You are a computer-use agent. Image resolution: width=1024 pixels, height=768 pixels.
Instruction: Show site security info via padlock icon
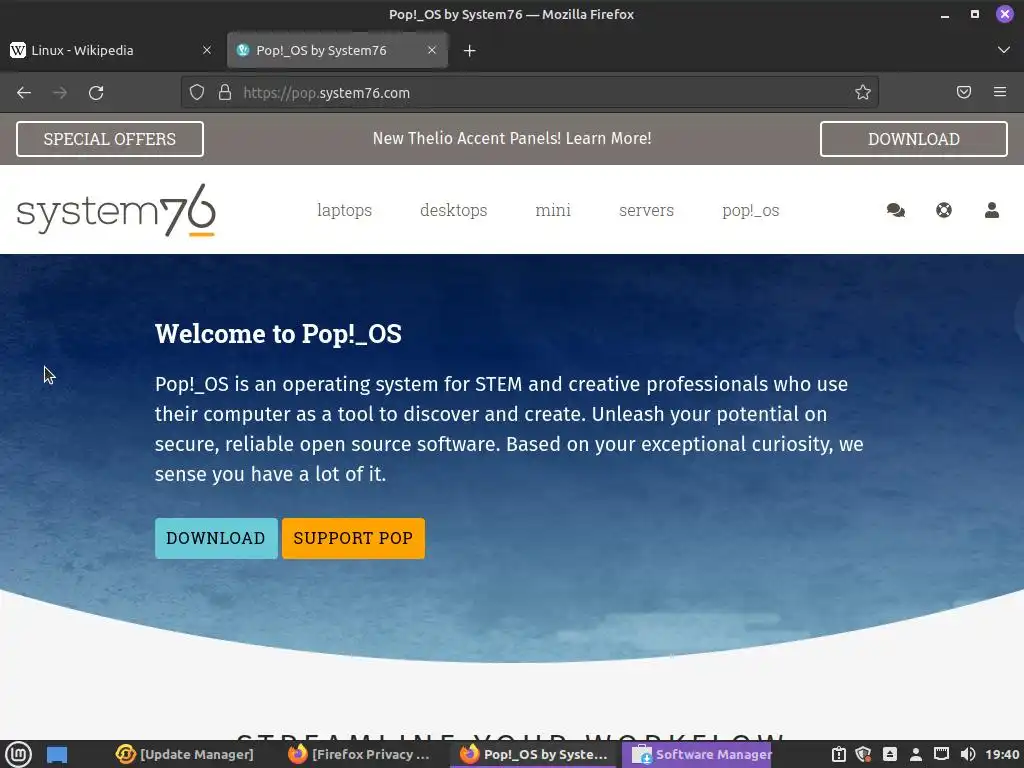[x=225, y=93]
